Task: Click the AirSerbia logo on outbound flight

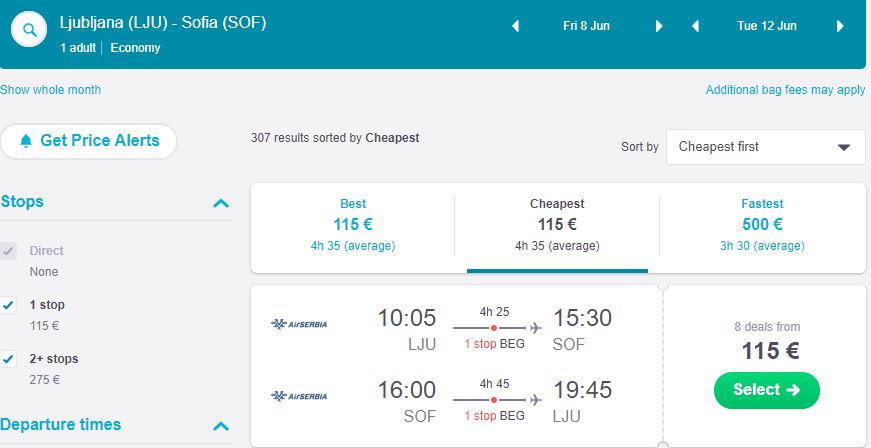Action: 299,324
